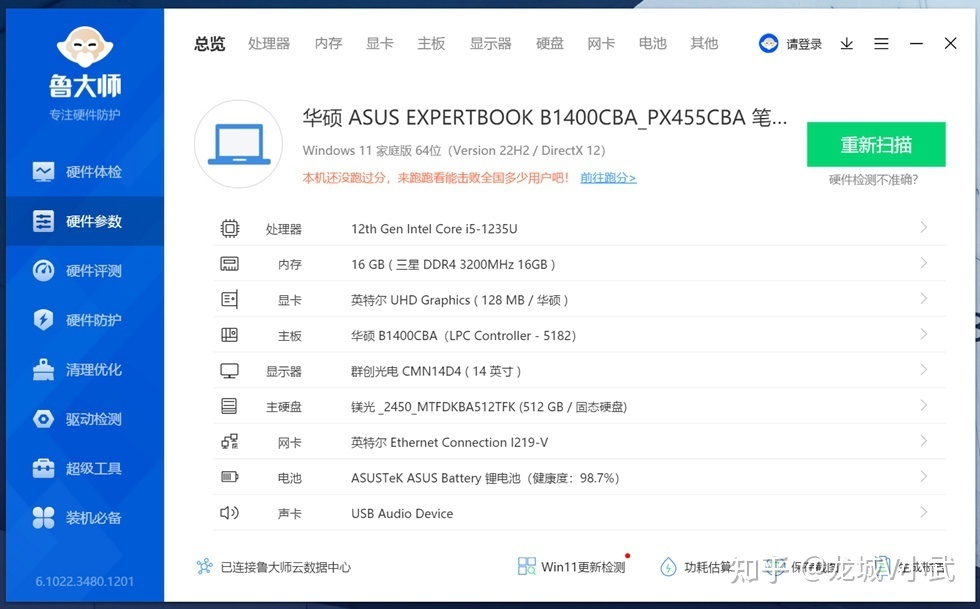The height and width of the screenshot is (609, 980).
Task: Click the 生成报告 button
Action: tap(909, 567)
